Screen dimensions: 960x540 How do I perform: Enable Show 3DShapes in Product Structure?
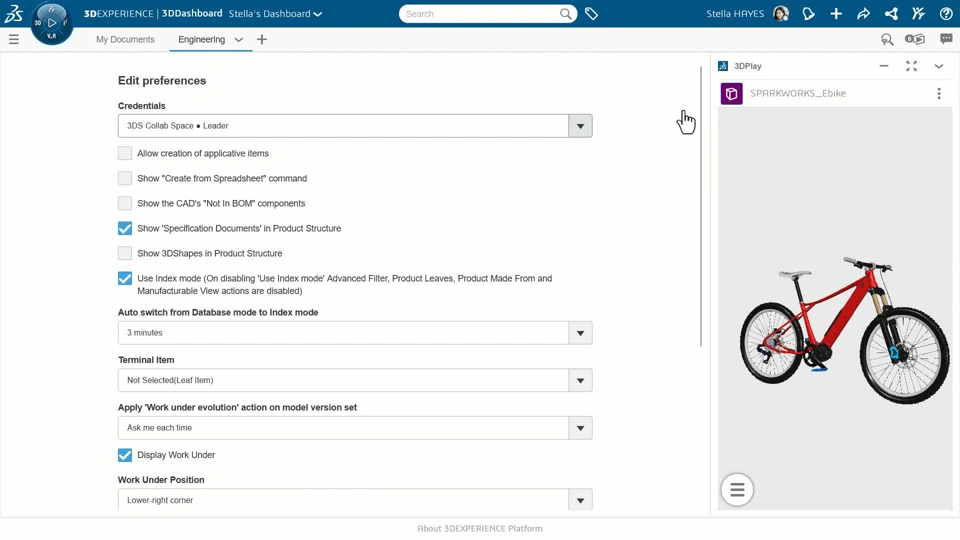click(125, 253)
